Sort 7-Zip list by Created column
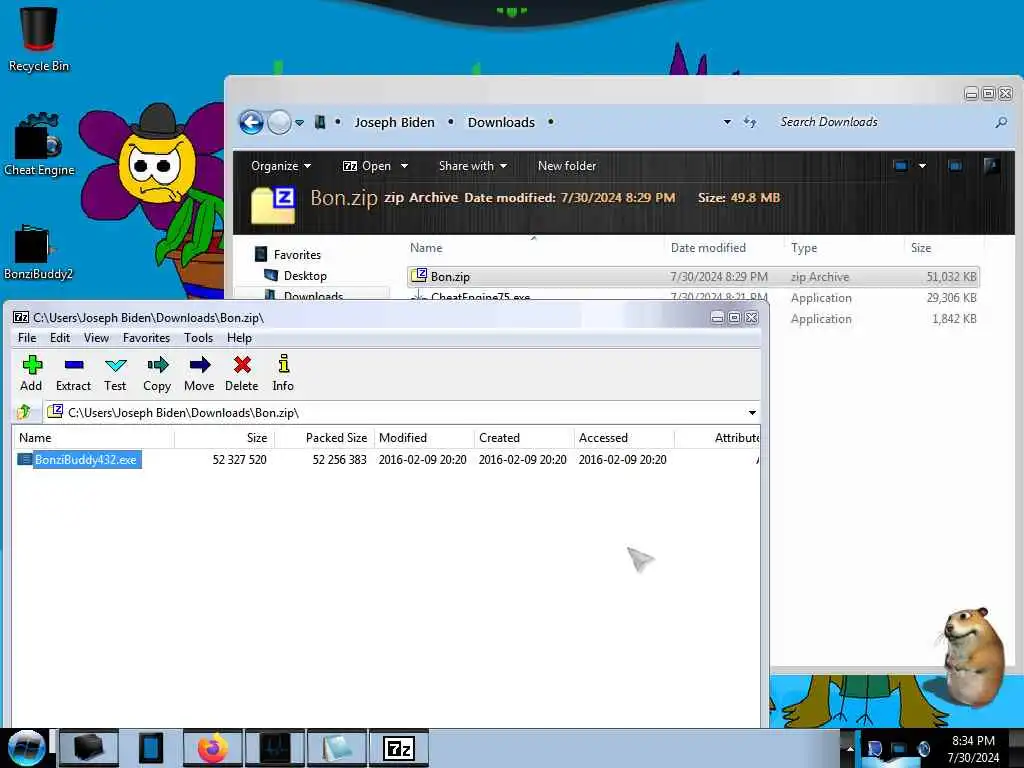The image size is (1024, 768). pos(524,438)
